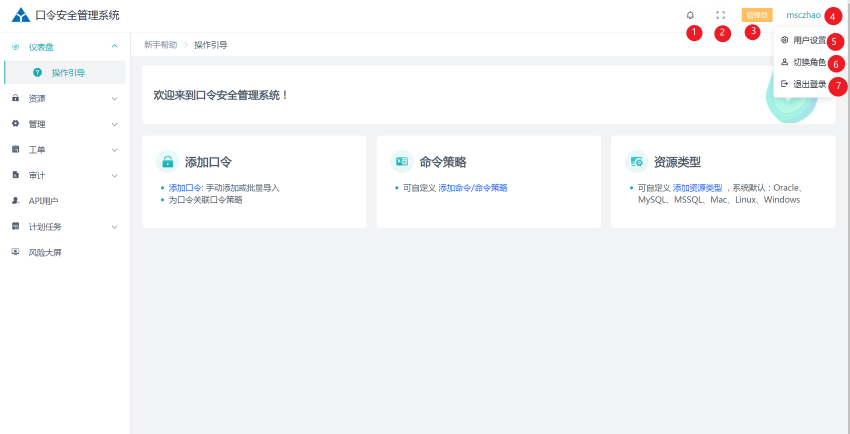Click the 风险大屏 monitor icon in sidebar
Screen dimensions: 850x434
tap(15, 252)
